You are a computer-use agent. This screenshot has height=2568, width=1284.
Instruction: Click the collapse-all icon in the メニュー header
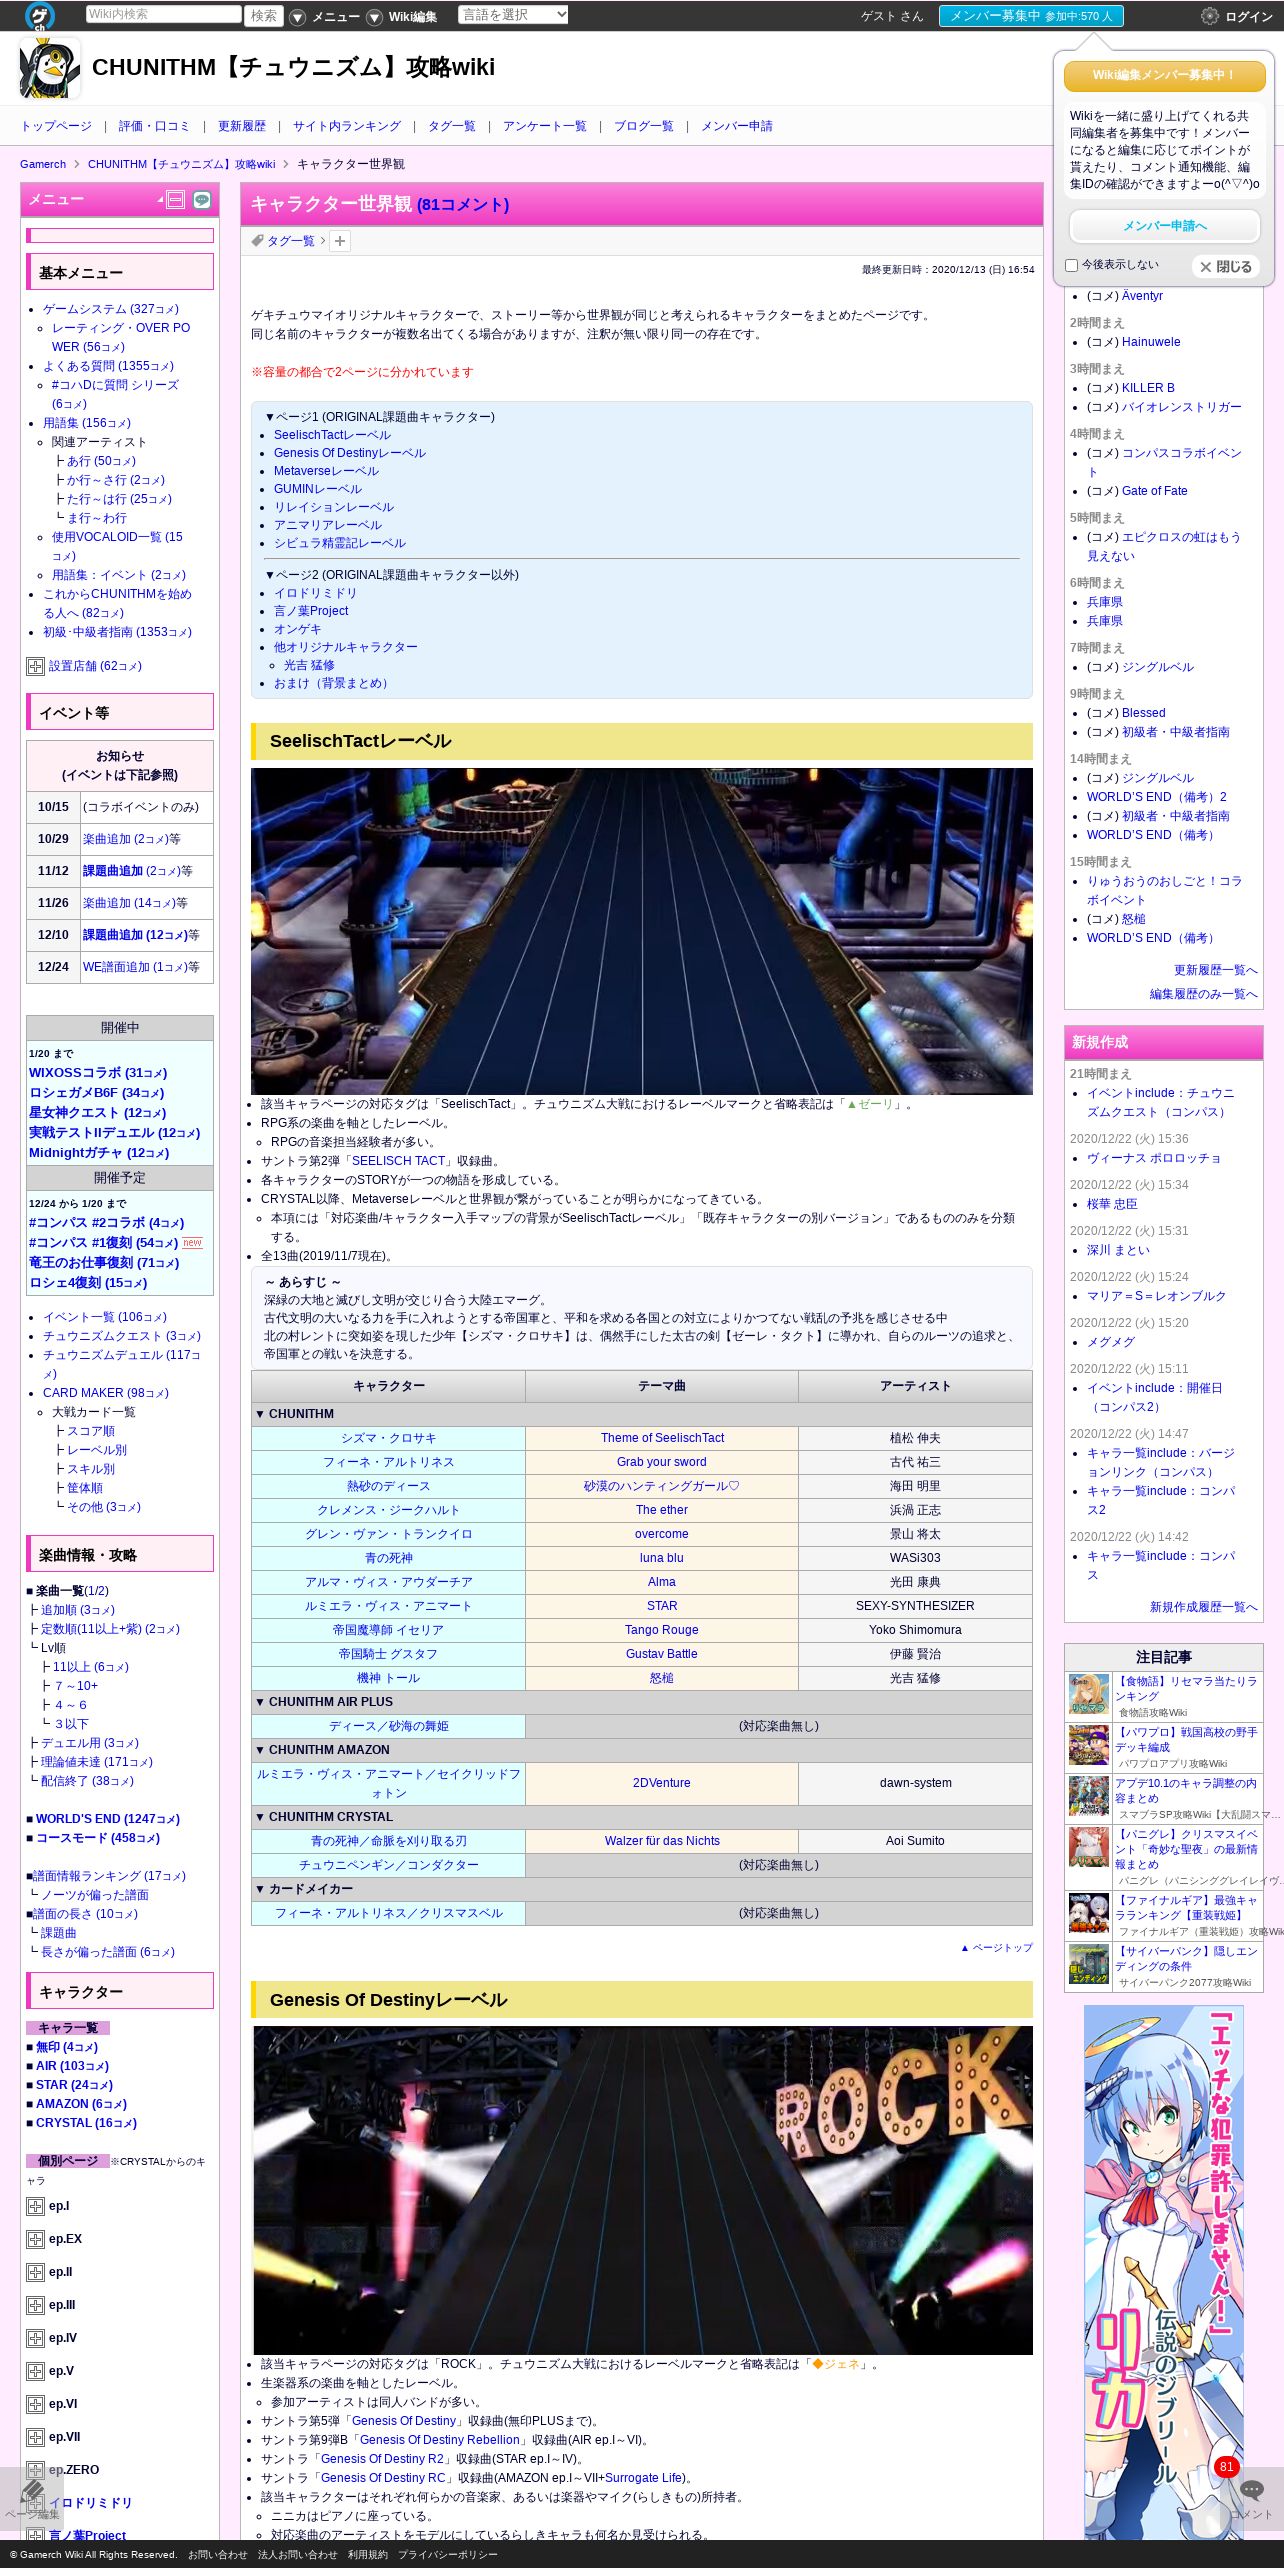pyautogui.click(x=175, y=200)
